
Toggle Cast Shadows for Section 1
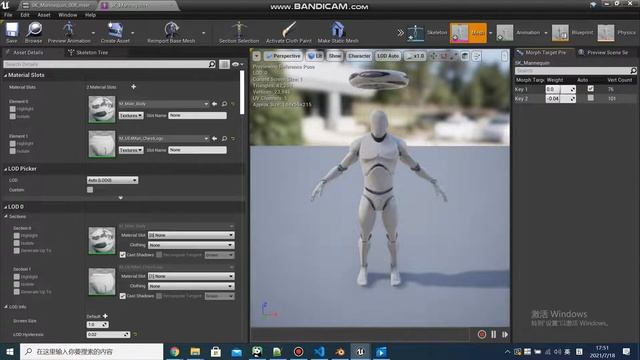[x=122, y=296]
